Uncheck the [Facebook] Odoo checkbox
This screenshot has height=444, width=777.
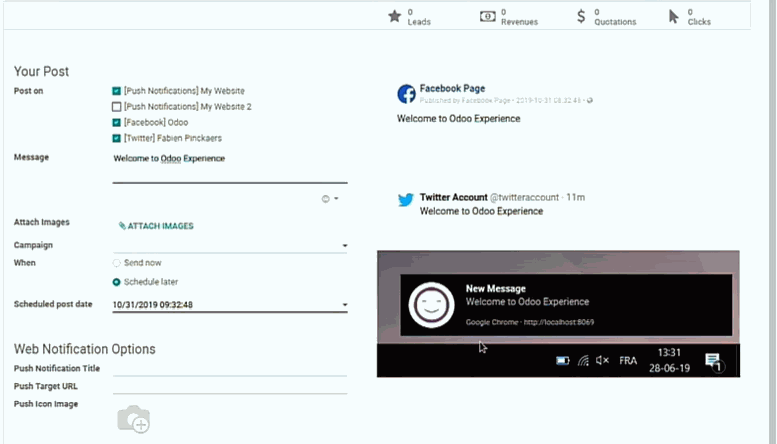point(117,122)
